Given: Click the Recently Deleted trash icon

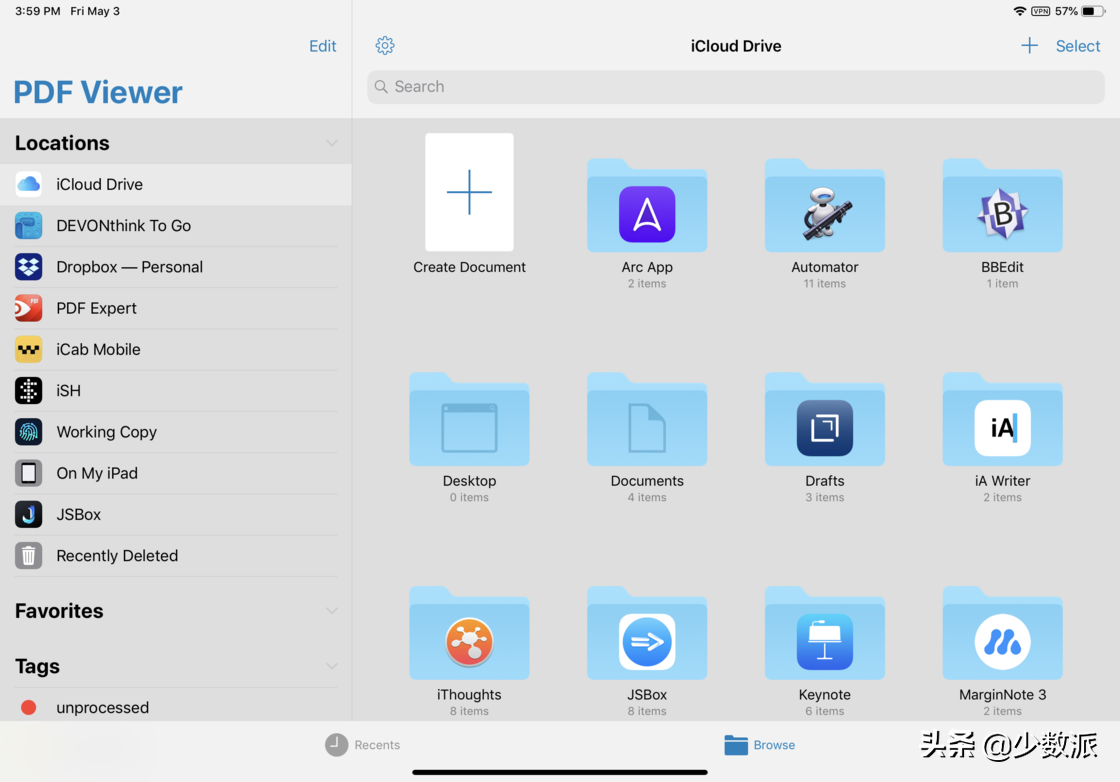Looking at the screenshot, I should [x=29, y=556].
